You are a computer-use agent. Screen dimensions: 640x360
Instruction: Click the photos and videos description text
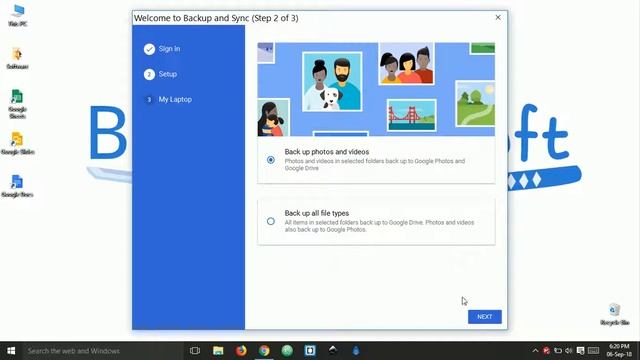tap(374, 164)
